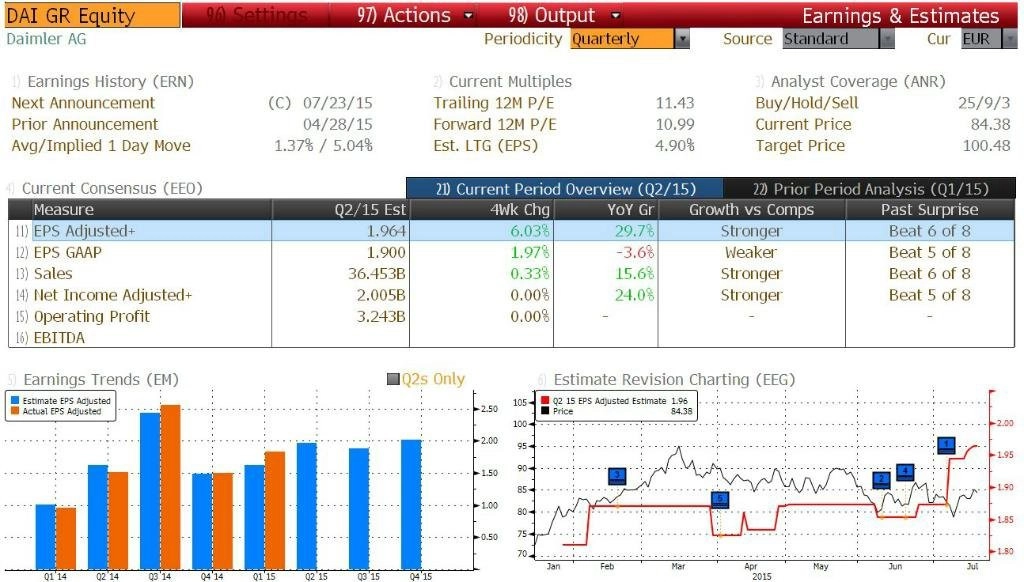
Task: Enable the Q2s Only checkbox
Action: (x=393, y=379)
